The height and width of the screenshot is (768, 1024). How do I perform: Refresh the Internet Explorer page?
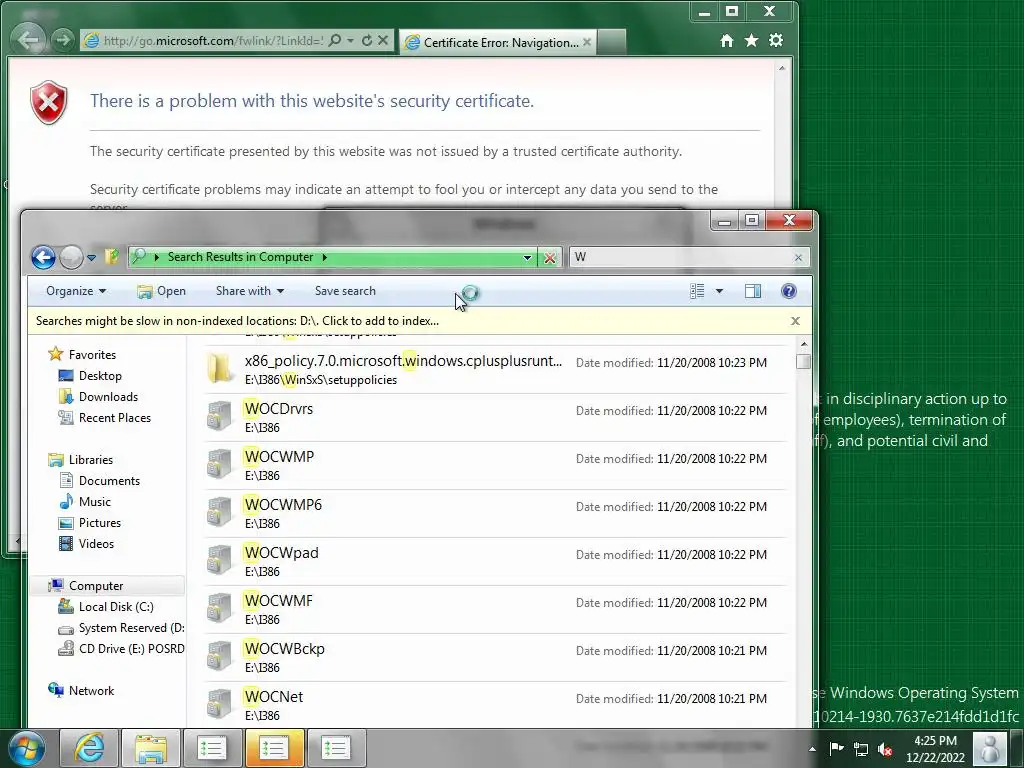pos(367,40)
